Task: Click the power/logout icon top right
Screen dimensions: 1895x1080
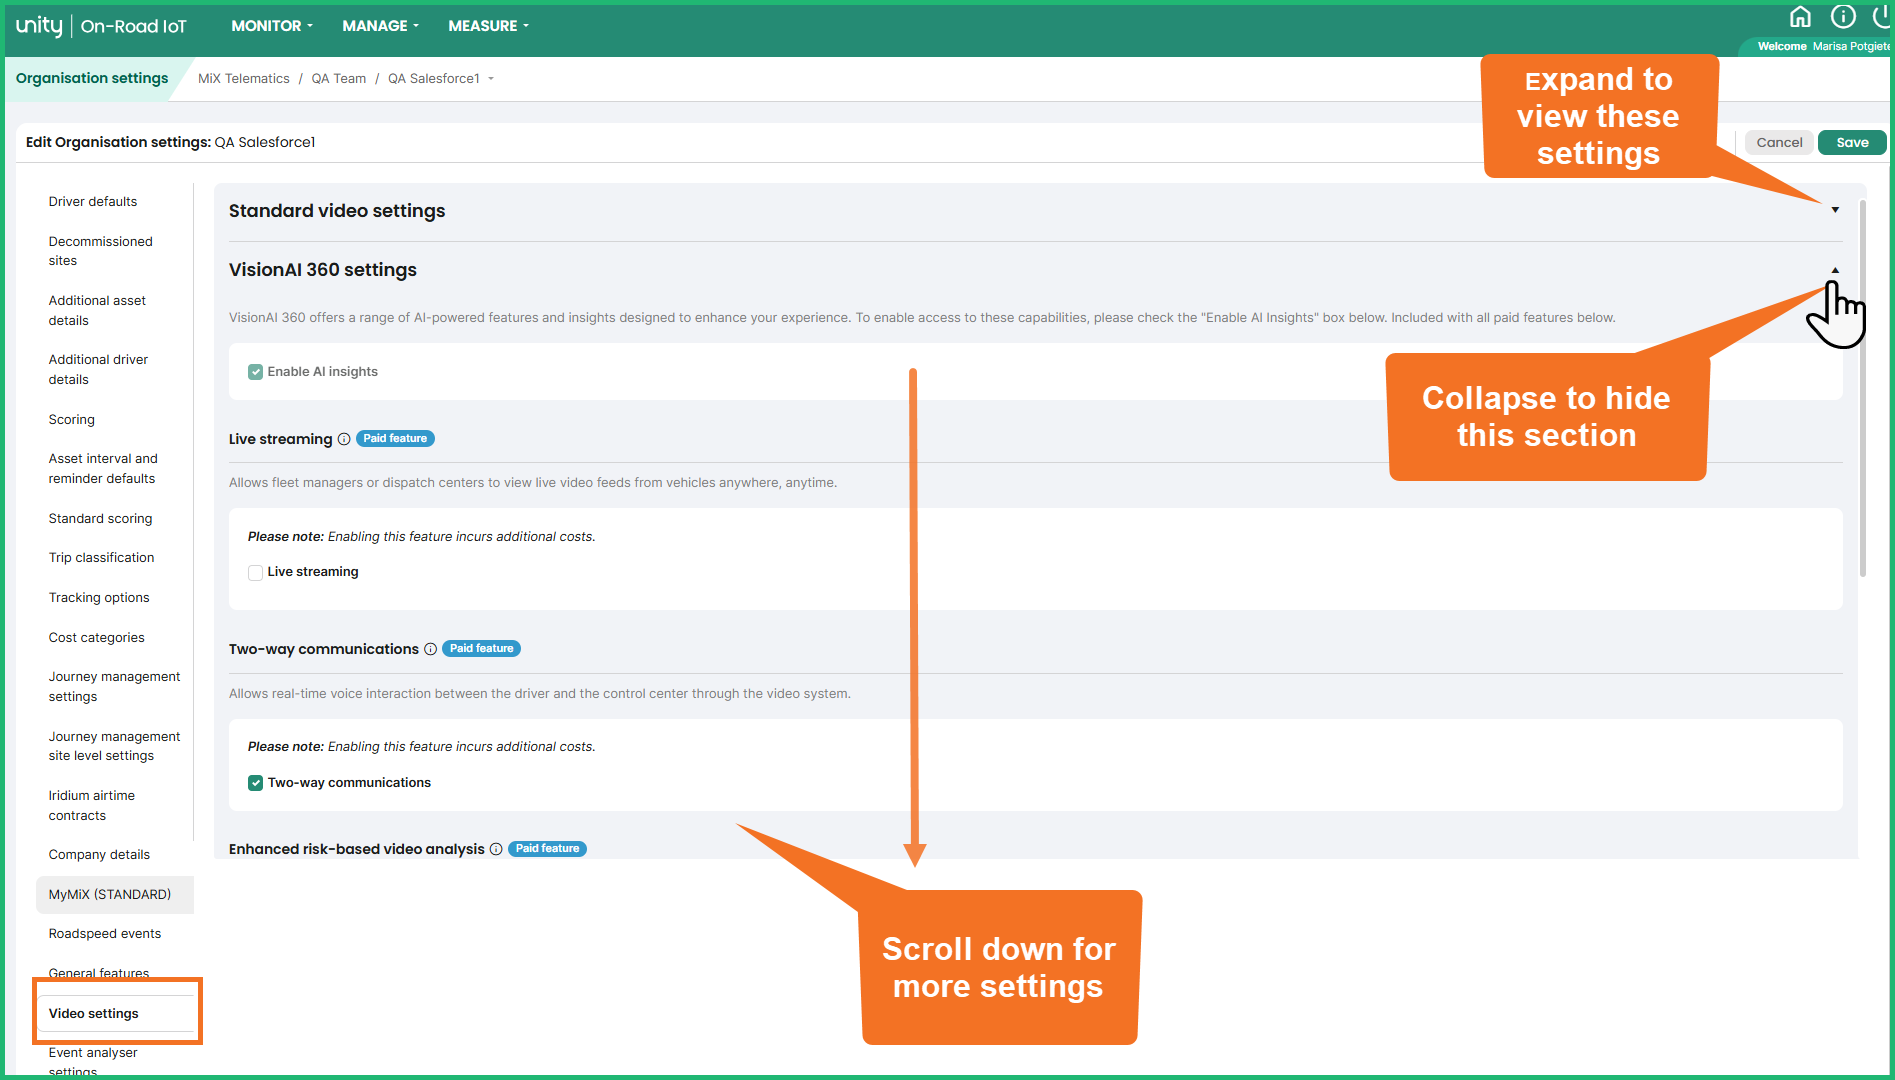Action: (1884, 16)
